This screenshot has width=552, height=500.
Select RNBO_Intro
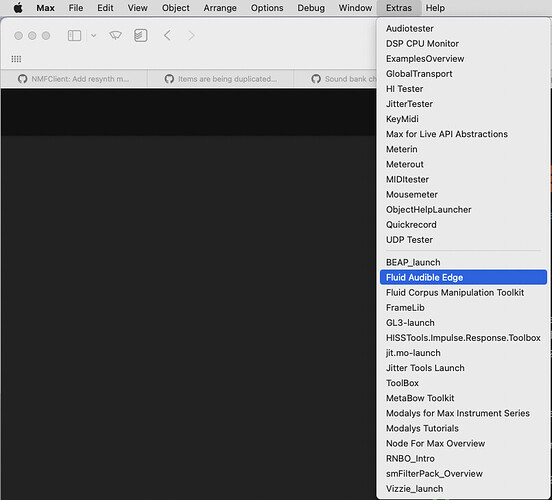click(x=463, y=459)
